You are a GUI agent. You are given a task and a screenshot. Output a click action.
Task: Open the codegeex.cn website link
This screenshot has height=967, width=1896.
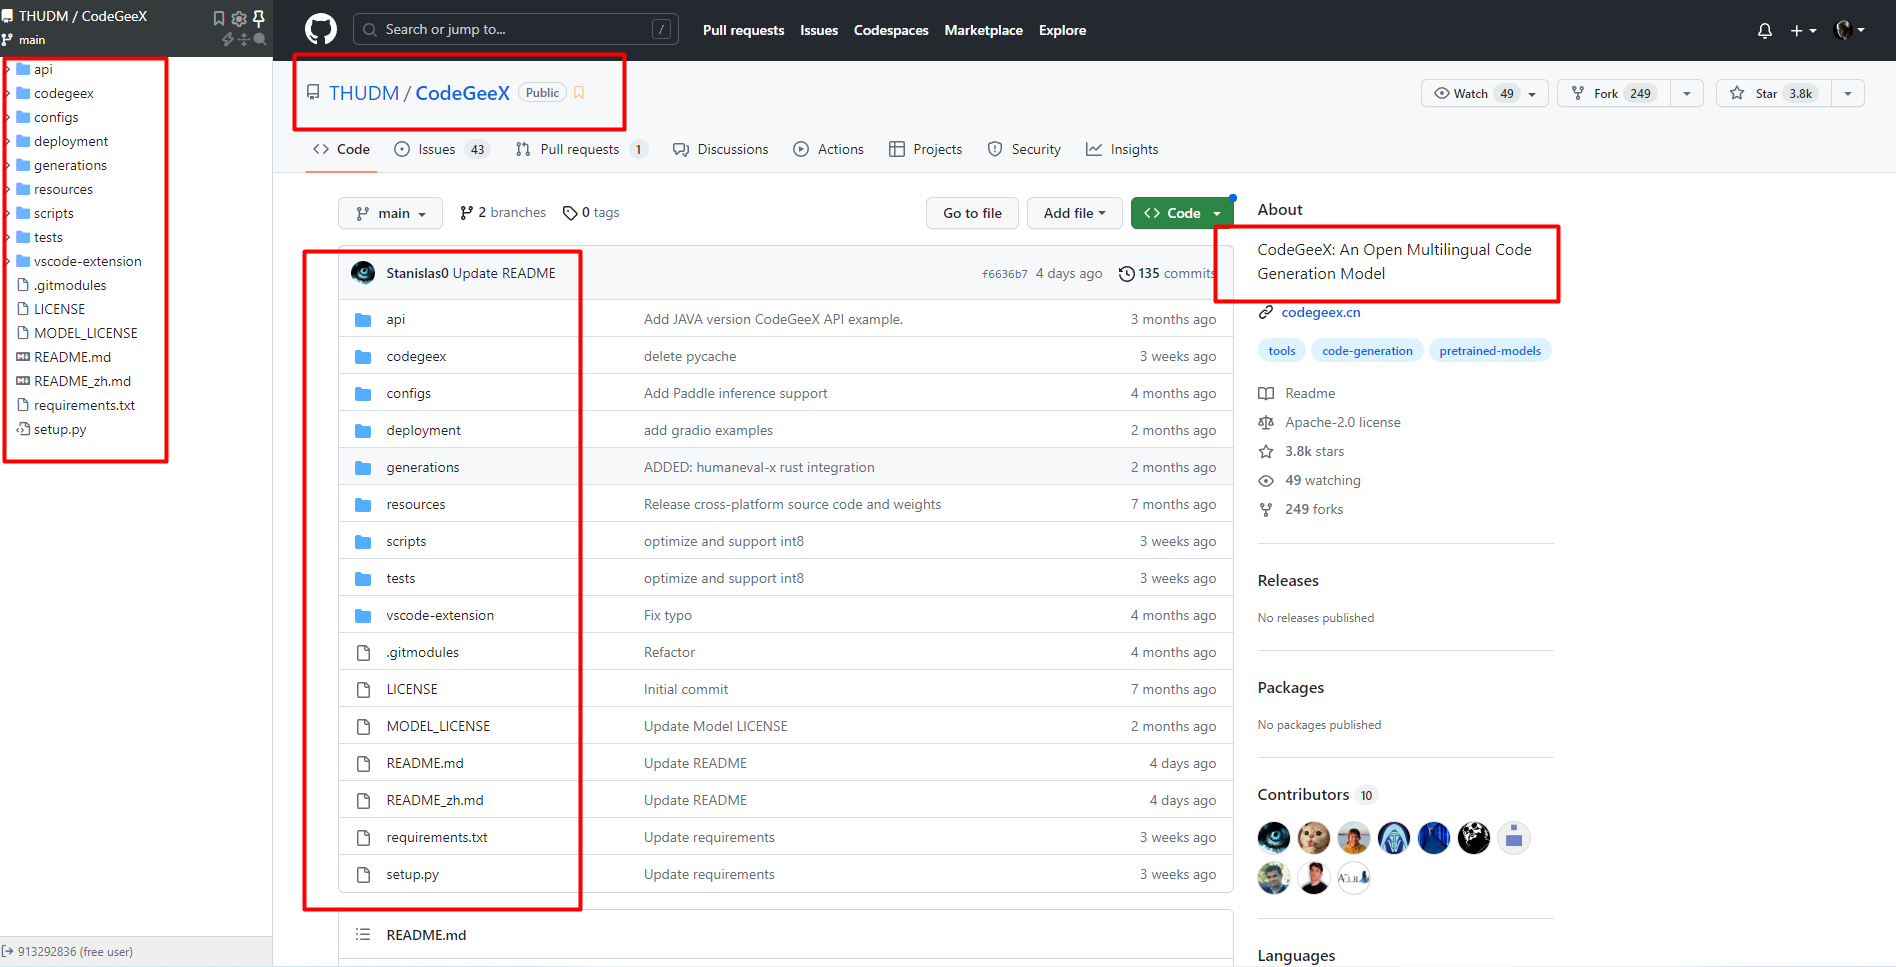pos(1321,312)
